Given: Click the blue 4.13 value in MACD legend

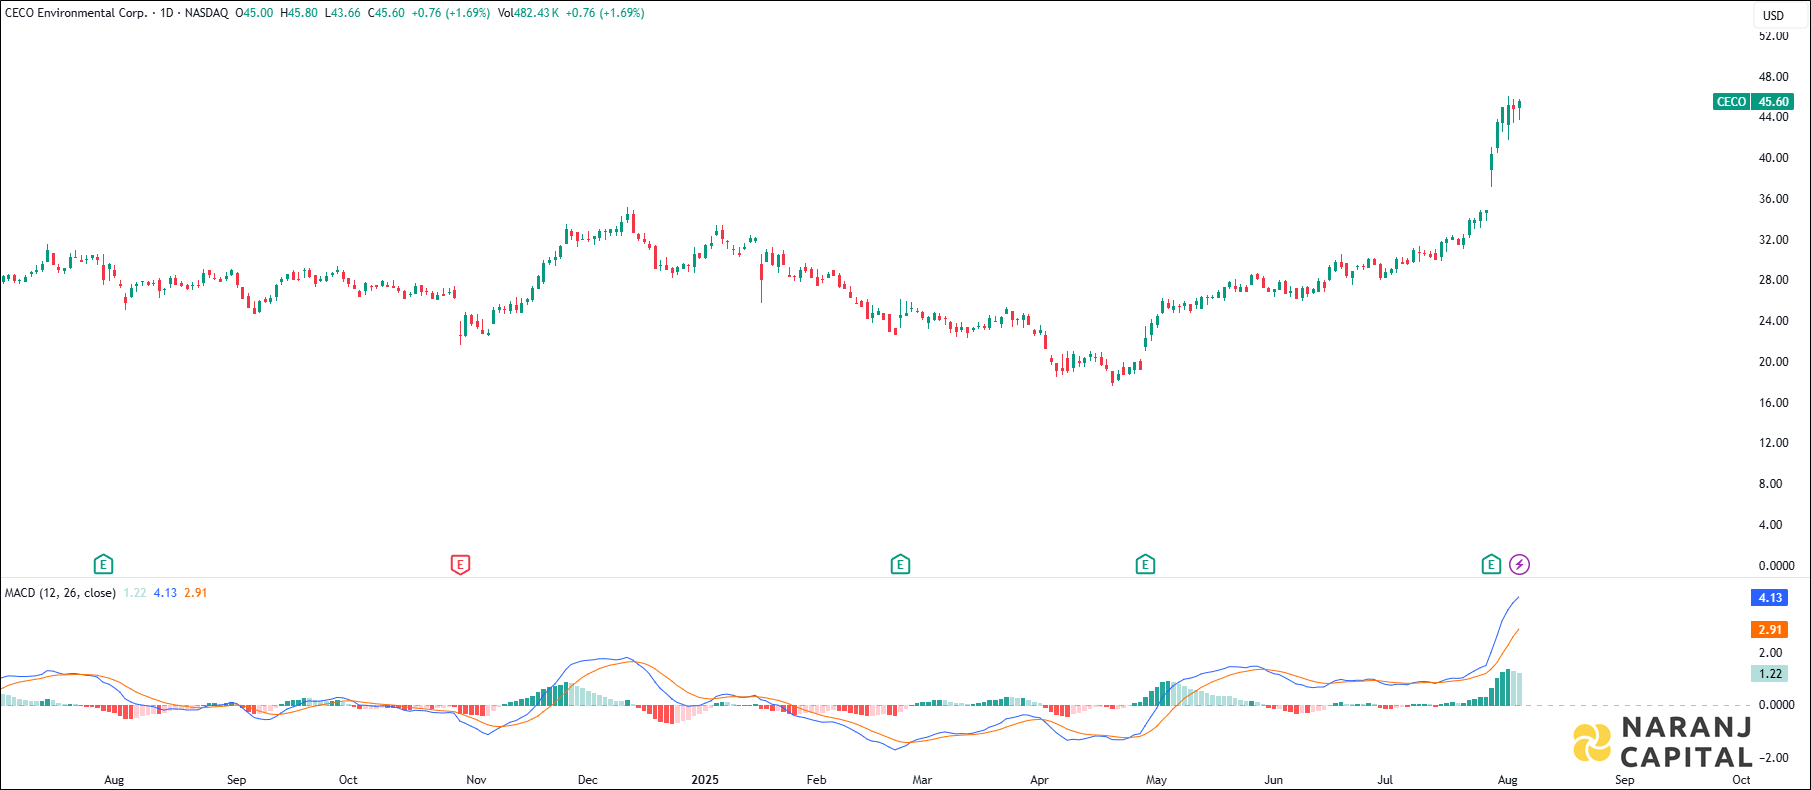Looking at the screenshot, I should click(165, 593).
